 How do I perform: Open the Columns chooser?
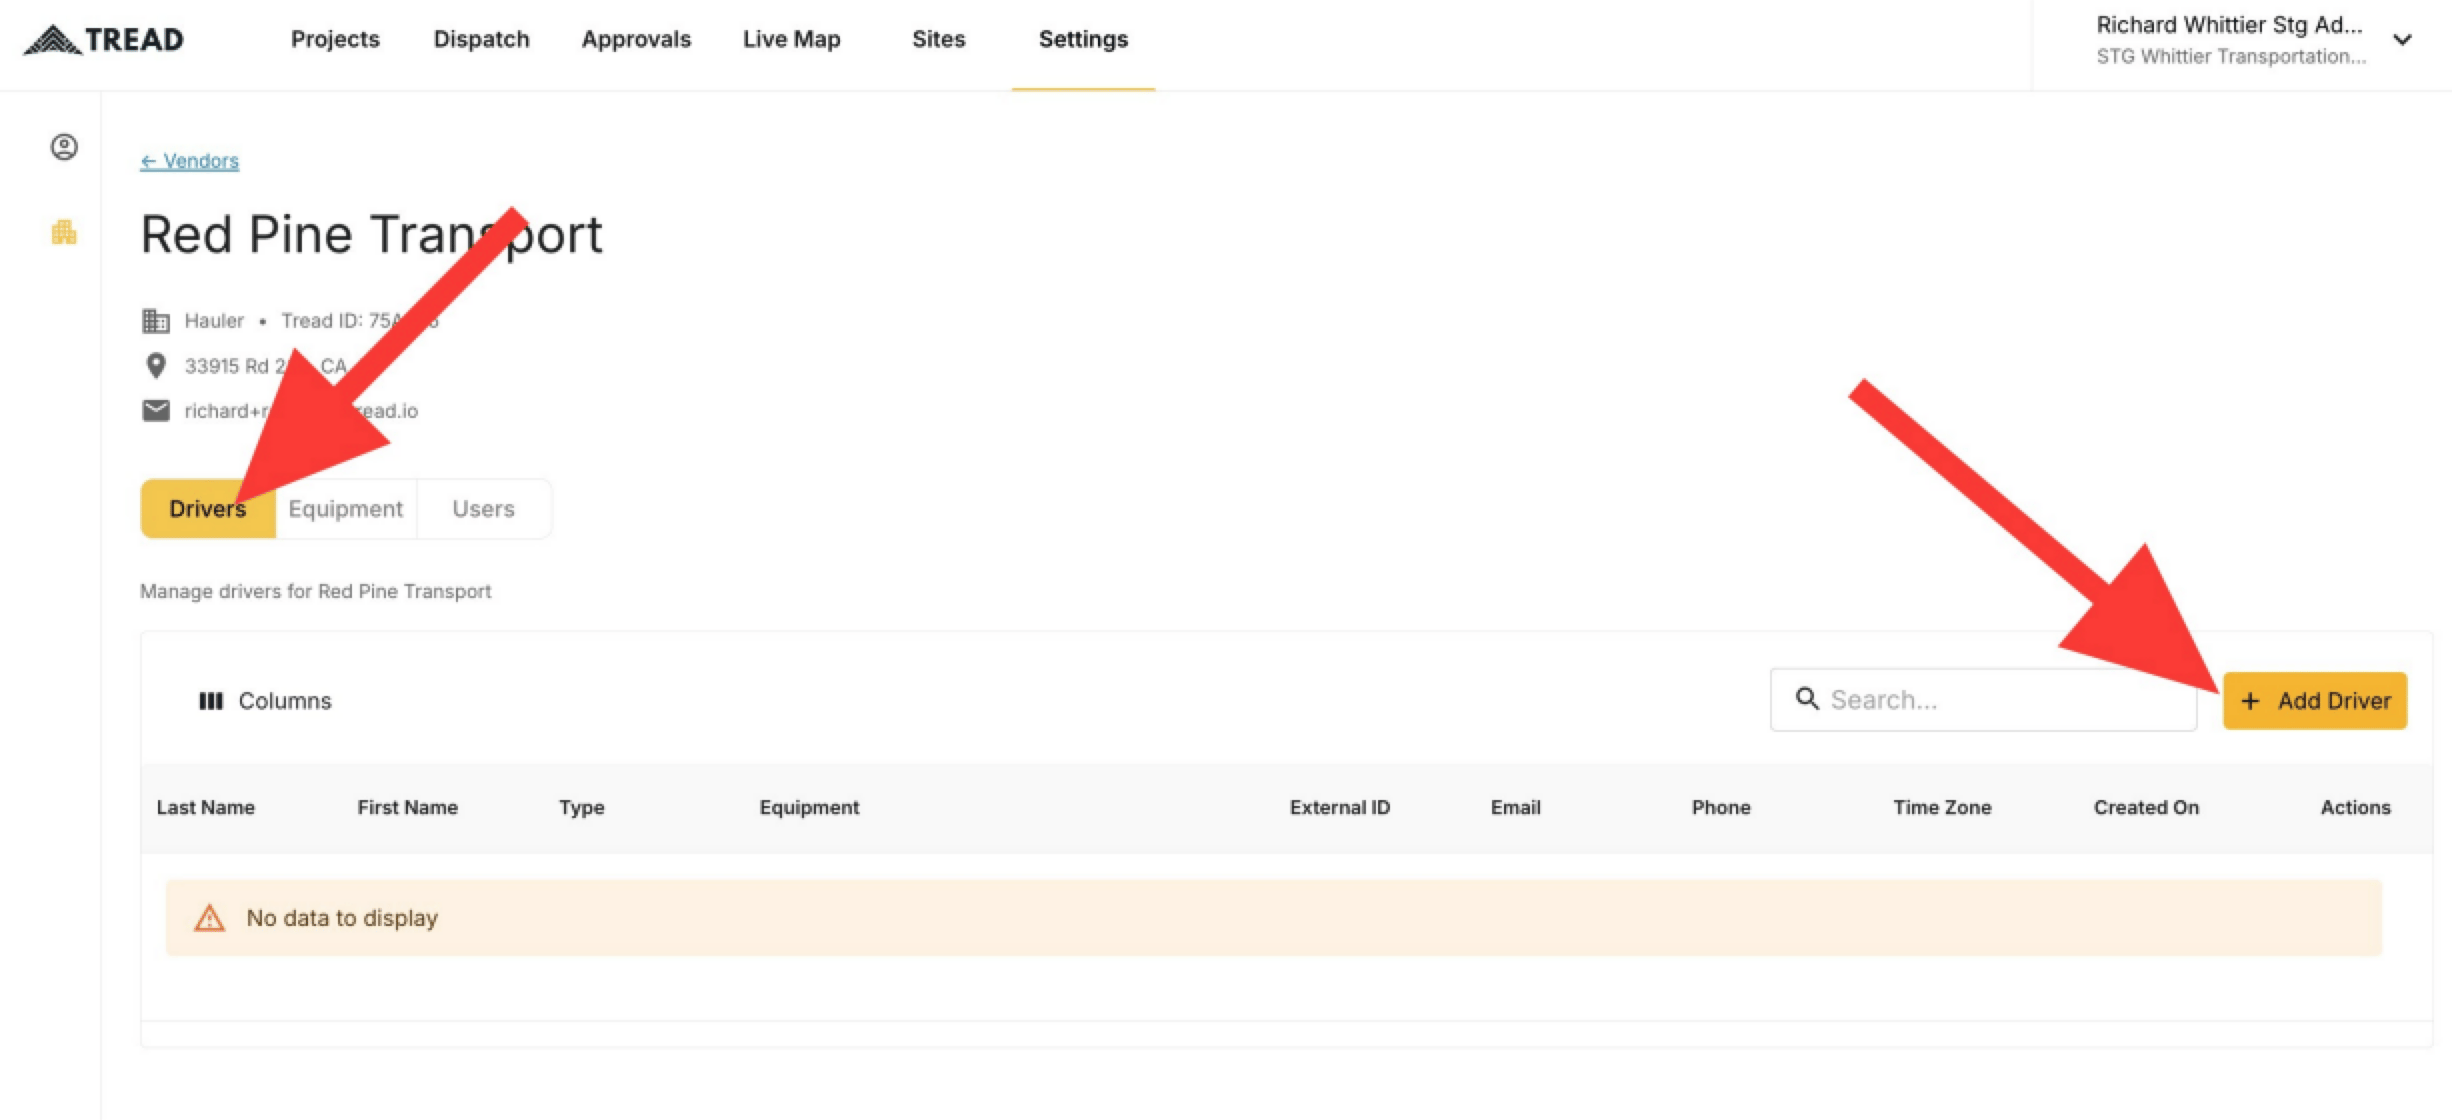pyautogui.click(x=265, y=701)
